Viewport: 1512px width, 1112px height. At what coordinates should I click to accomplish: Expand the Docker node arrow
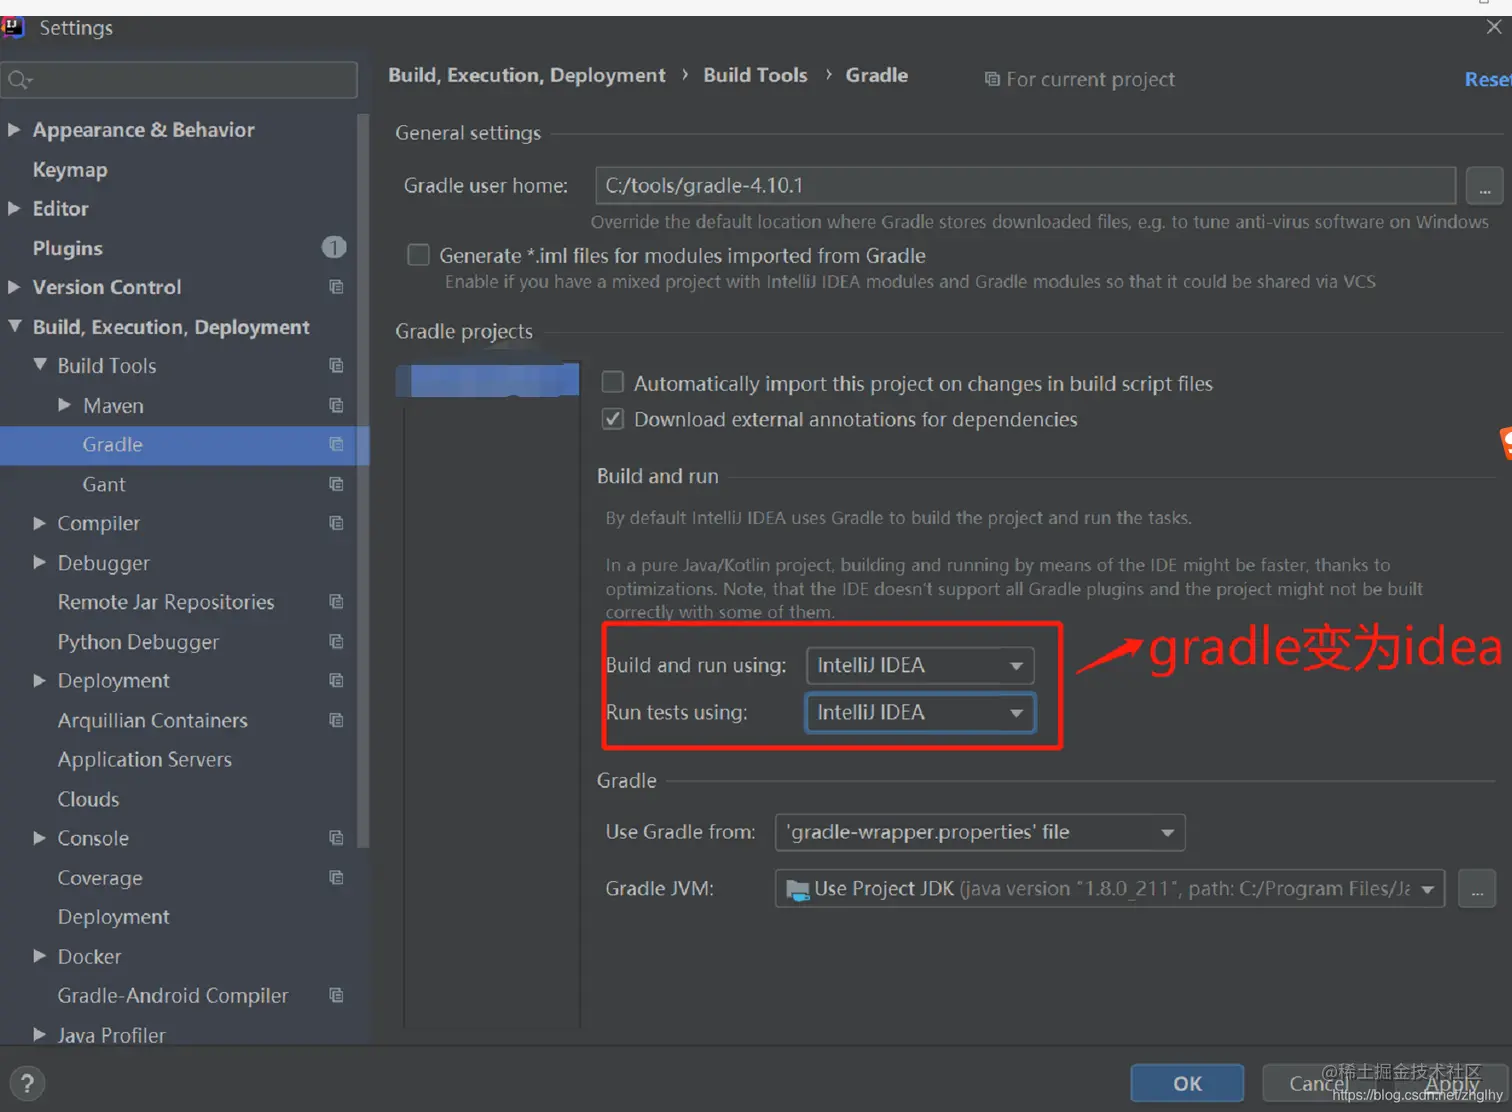[40, 956]
